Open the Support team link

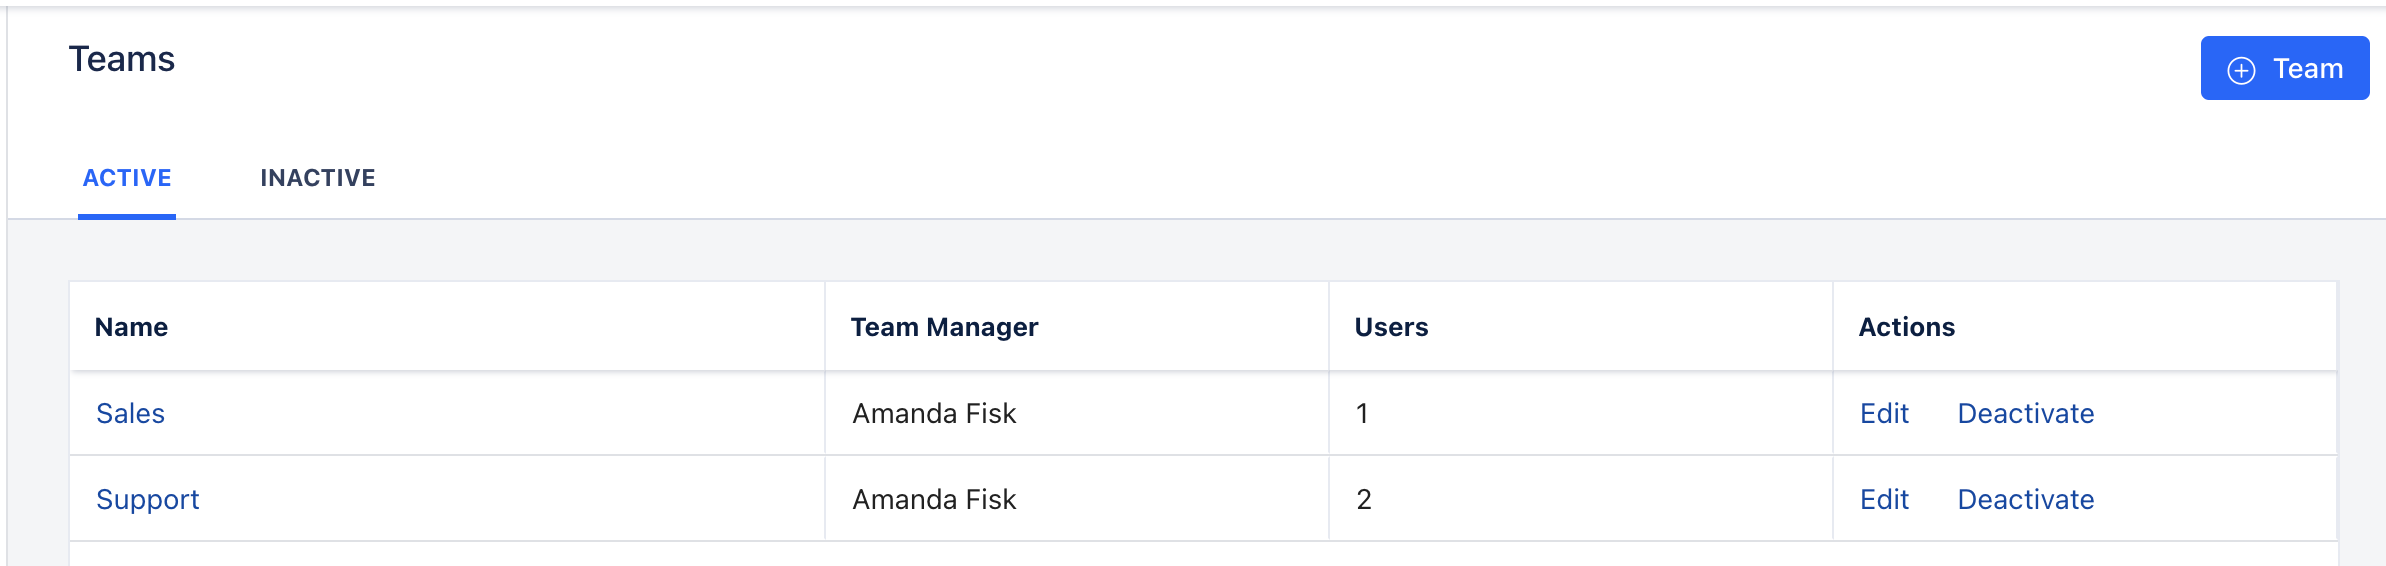148,500
